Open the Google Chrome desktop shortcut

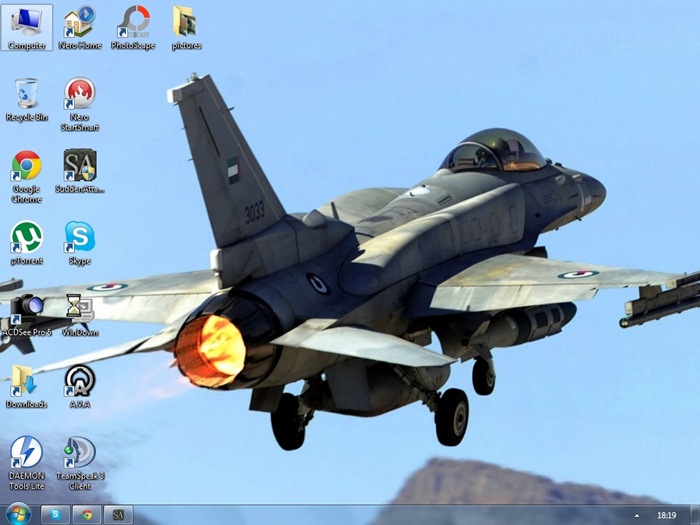coord(27,177)
